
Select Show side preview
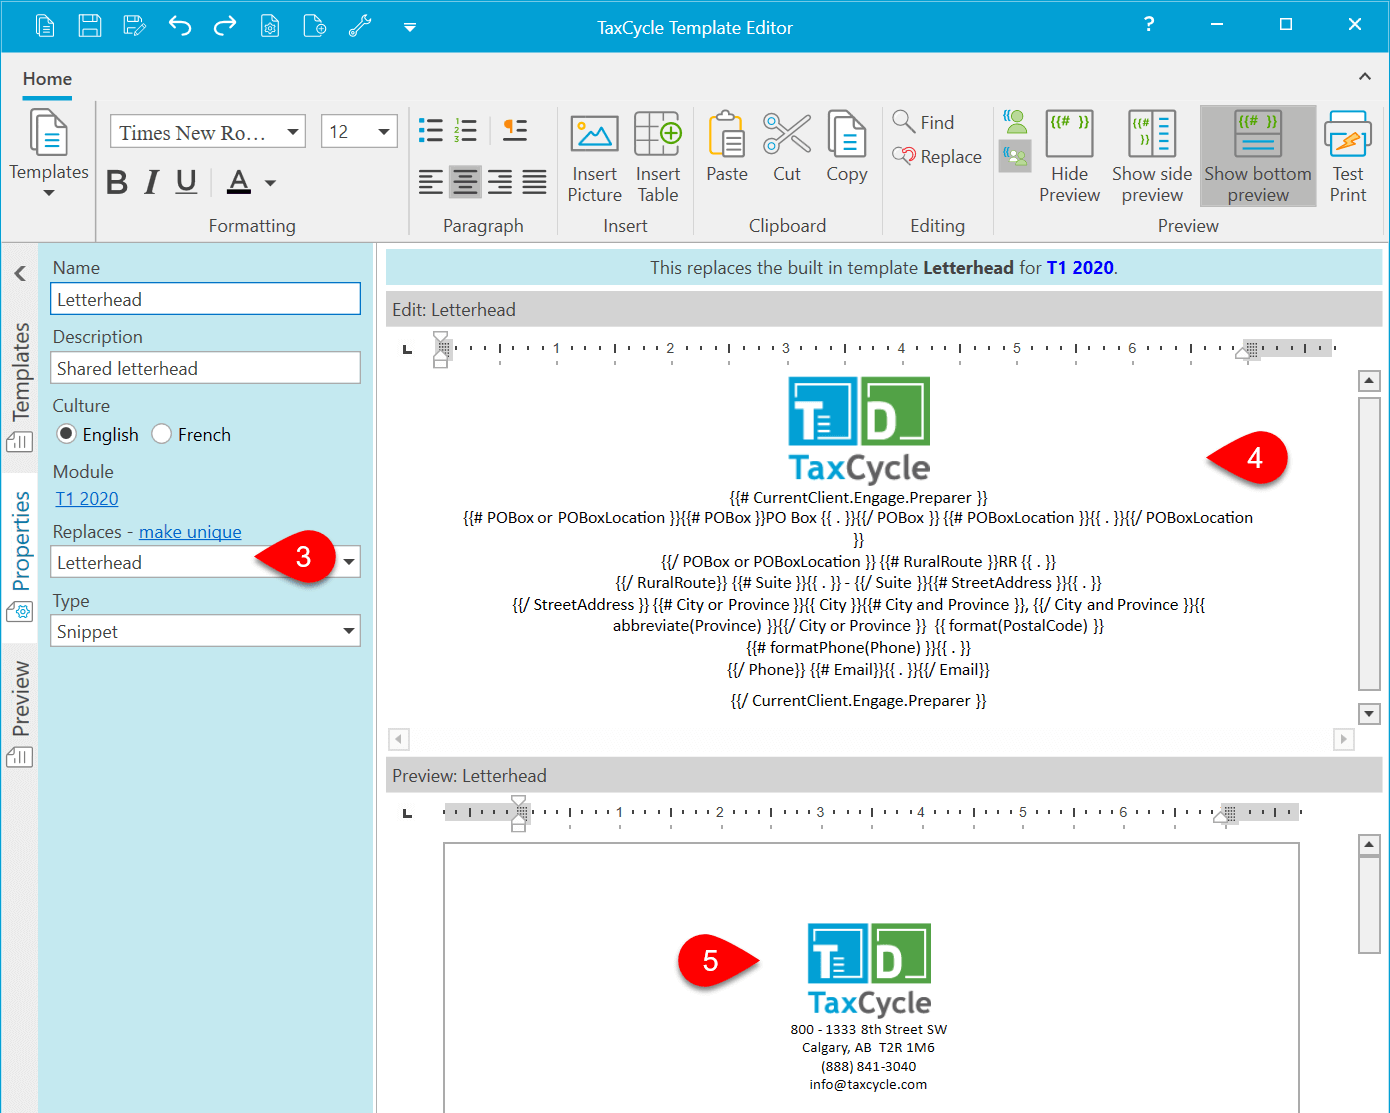1152,157
